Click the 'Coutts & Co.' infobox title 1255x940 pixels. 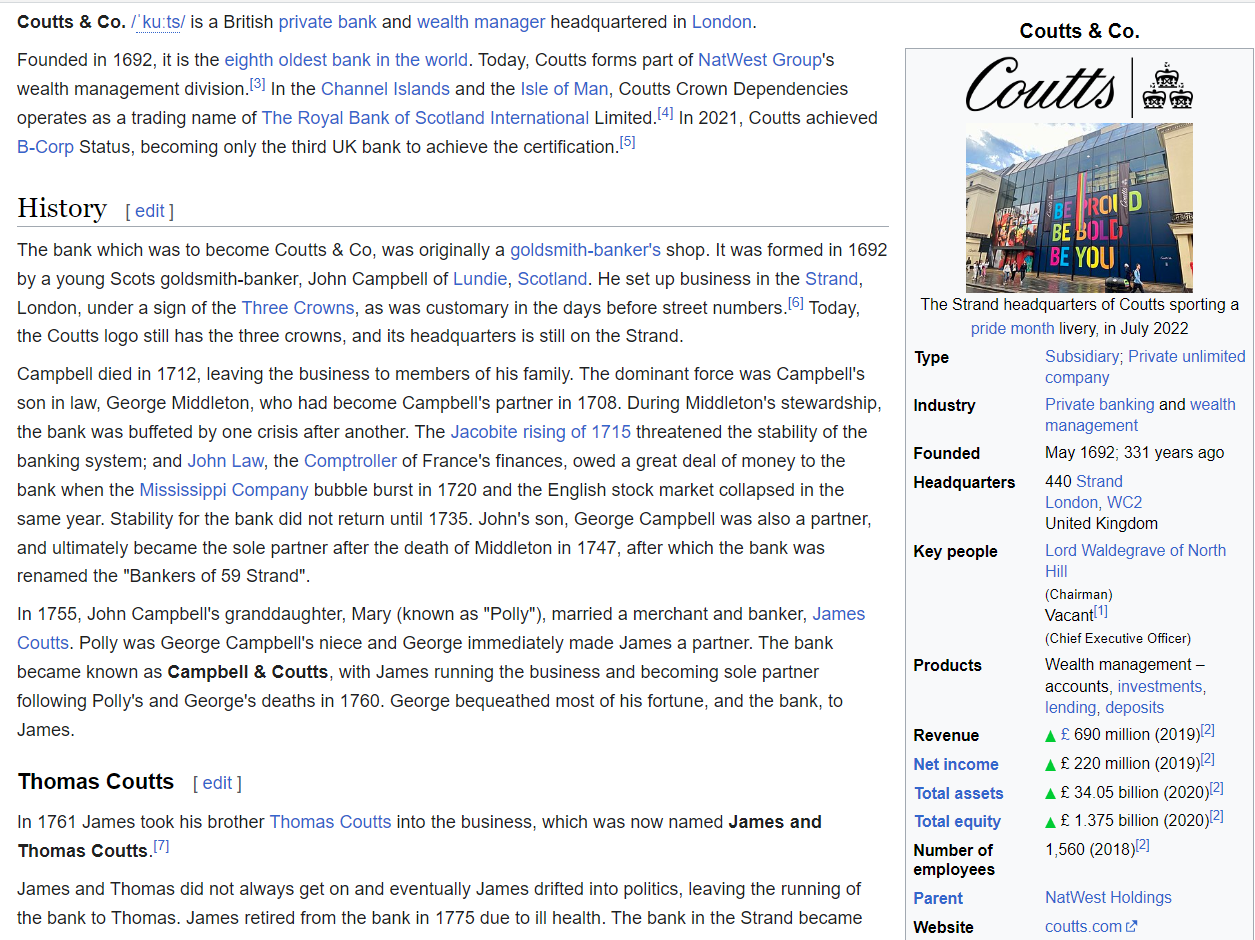[1079, 31]
